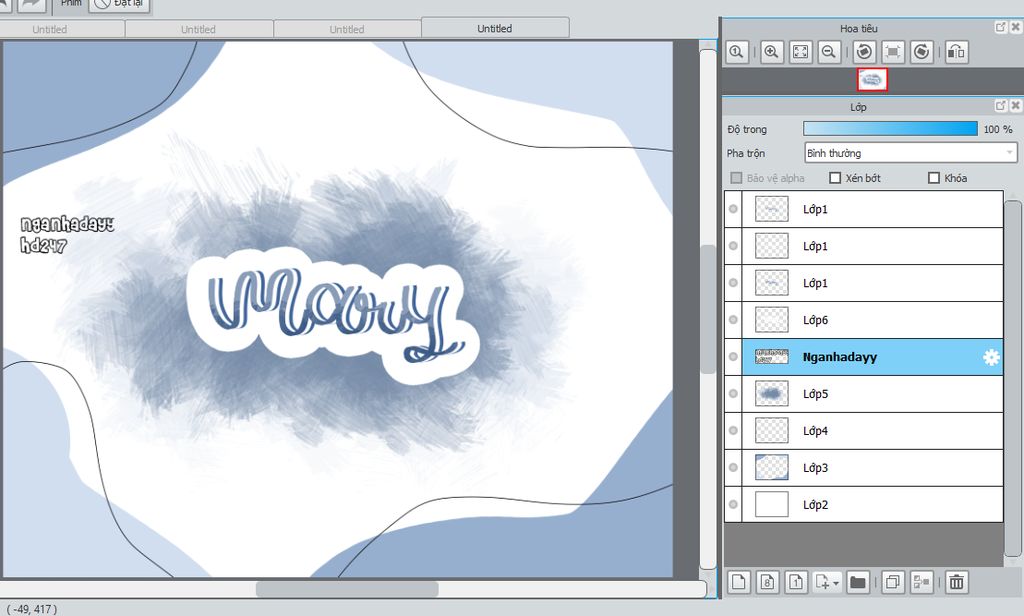The image size is (1024, 616).
Task: Adjust the Độ trong opacity slider
Action: tap(890, 129)
